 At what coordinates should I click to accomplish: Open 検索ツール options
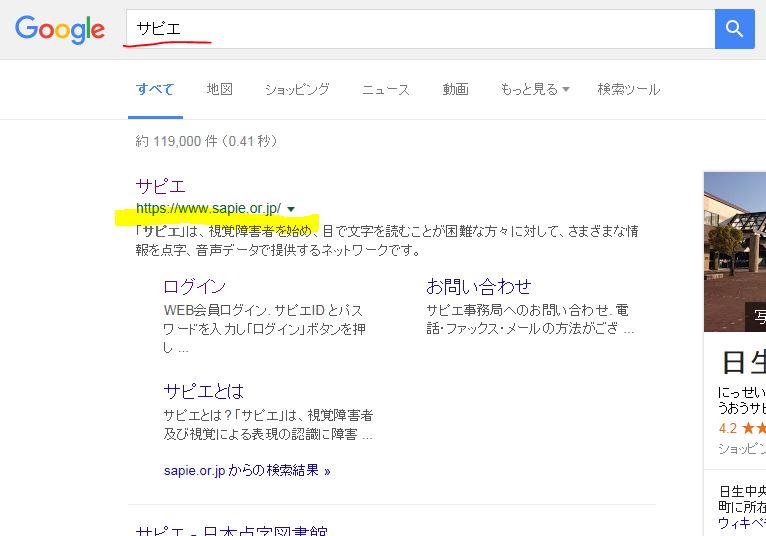click(629, 89)
